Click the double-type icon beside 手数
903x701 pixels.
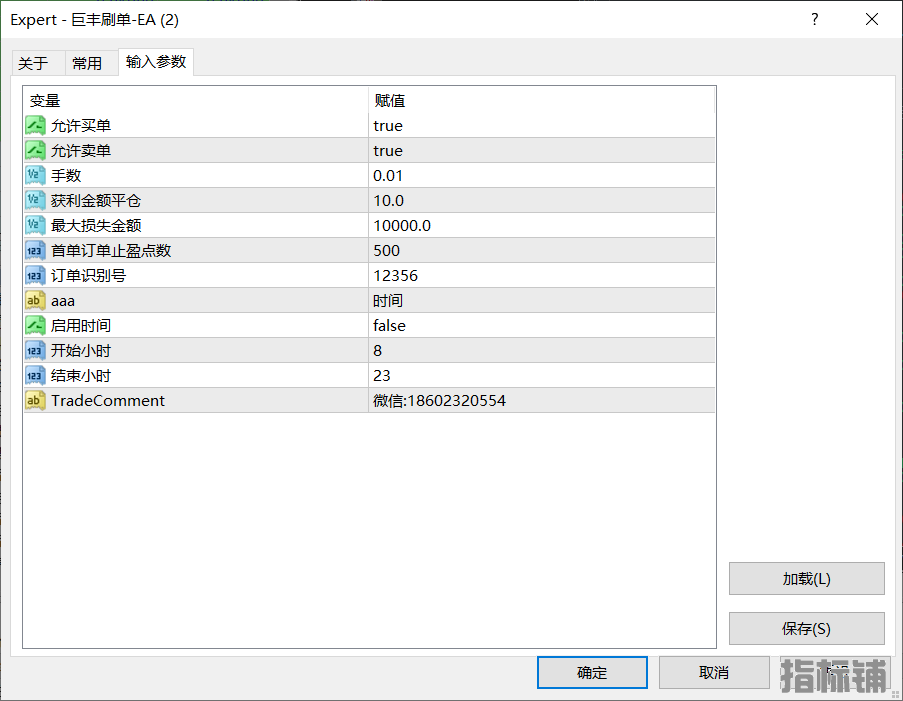[35, 176]
